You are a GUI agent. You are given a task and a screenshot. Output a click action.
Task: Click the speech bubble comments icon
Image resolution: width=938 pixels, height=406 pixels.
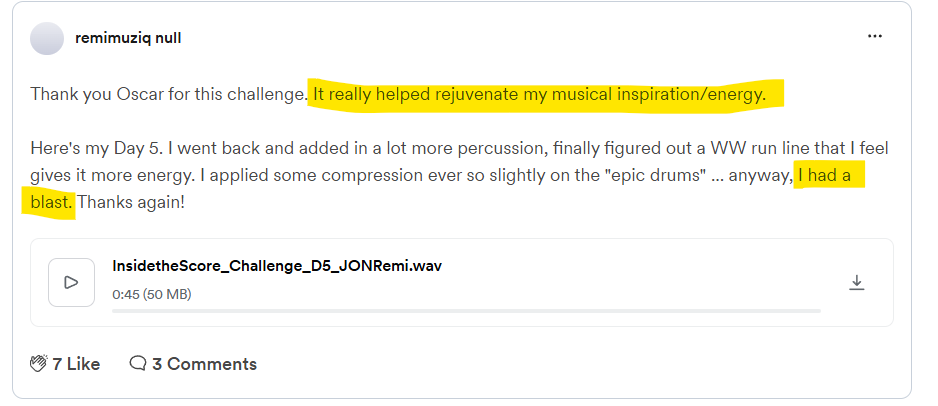(x=139, y=364)
